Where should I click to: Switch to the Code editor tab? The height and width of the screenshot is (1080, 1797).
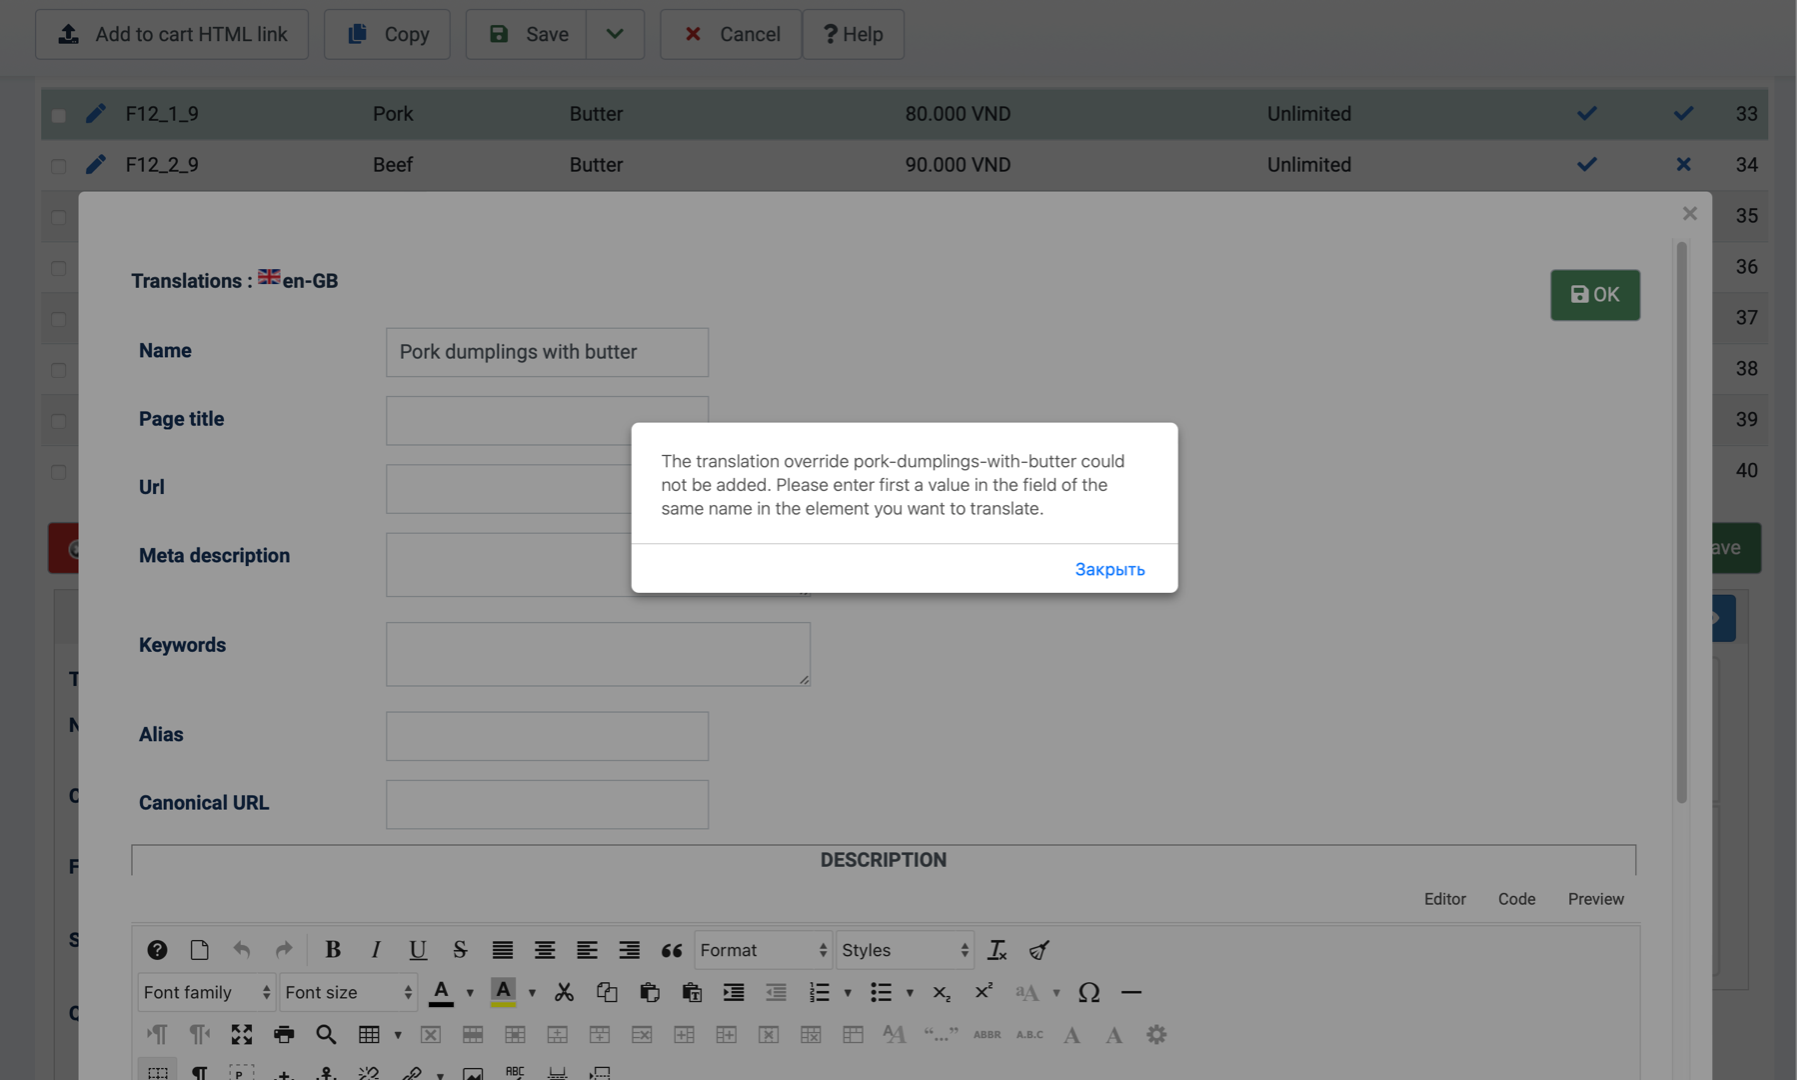(1516, 899)
